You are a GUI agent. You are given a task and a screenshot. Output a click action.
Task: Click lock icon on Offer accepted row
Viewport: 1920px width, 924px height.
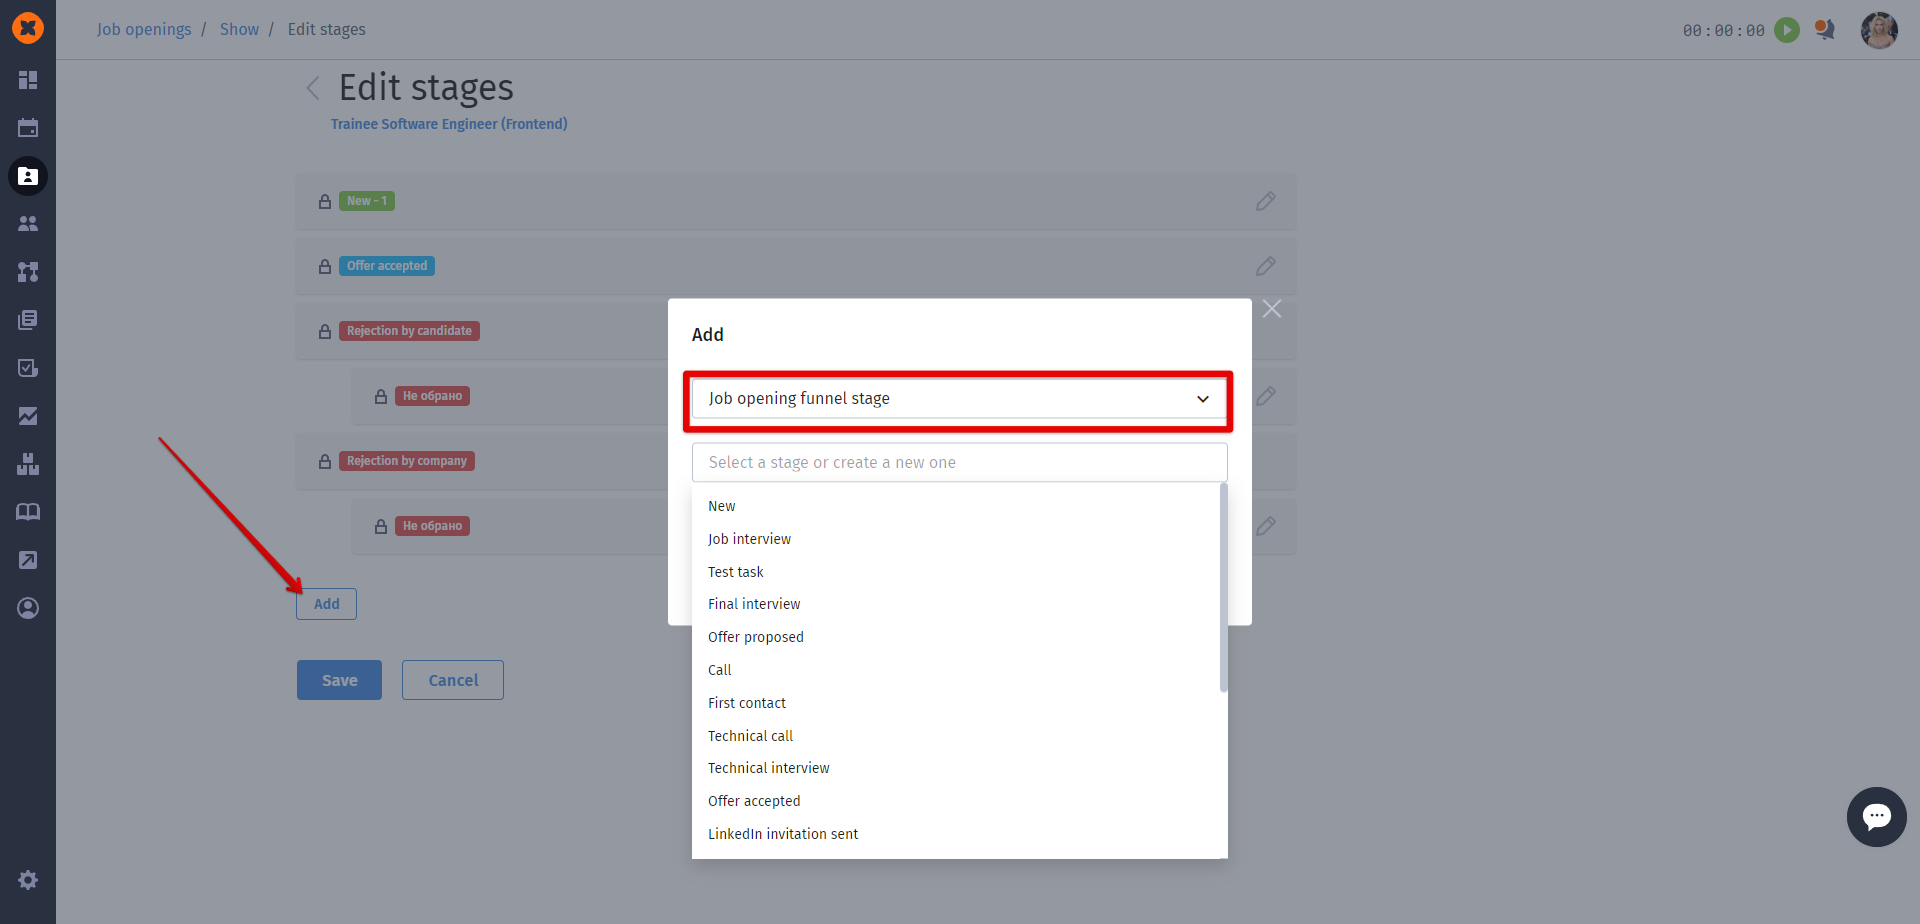pos(325,266)
